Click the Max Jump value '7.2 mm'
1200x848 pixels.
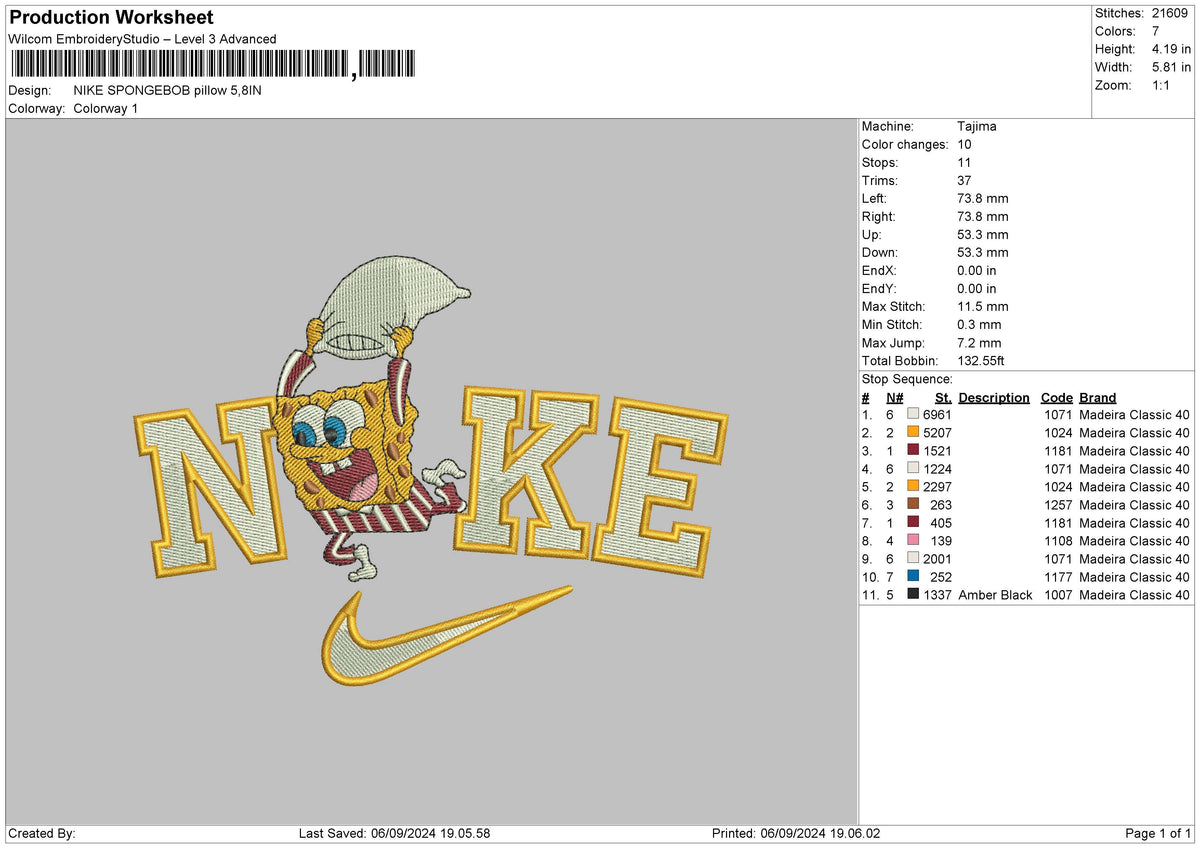coord(979,343)
